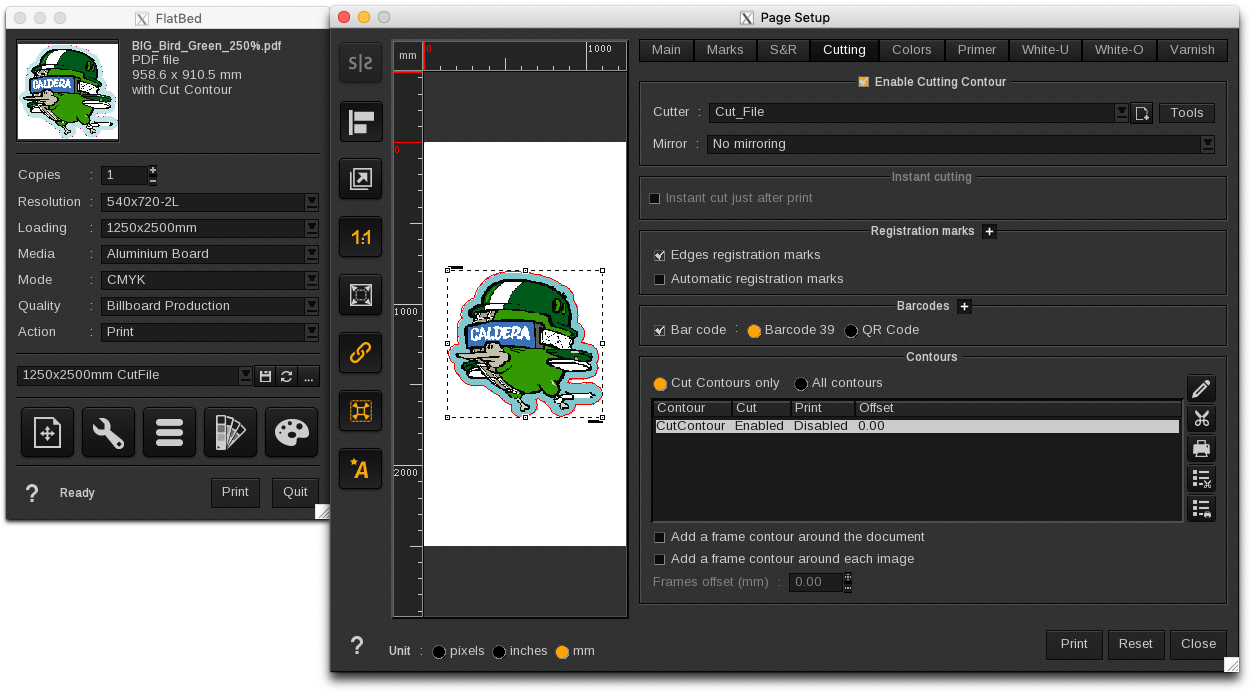Click the swatch book icon near the palette
The height and width of the screenshot is (694, 1253).
[x=230, y=432]
